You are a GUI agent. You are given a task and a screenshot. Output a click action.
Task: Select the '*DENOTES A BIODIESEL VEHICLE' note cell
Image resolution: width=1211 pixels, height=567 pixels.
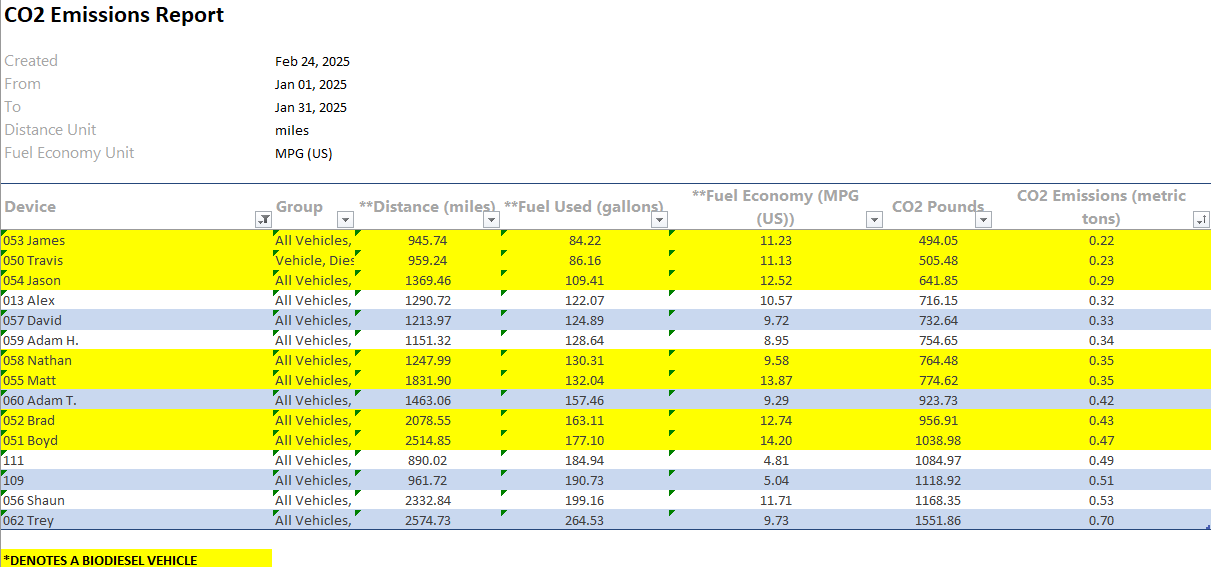click(137, 559)
